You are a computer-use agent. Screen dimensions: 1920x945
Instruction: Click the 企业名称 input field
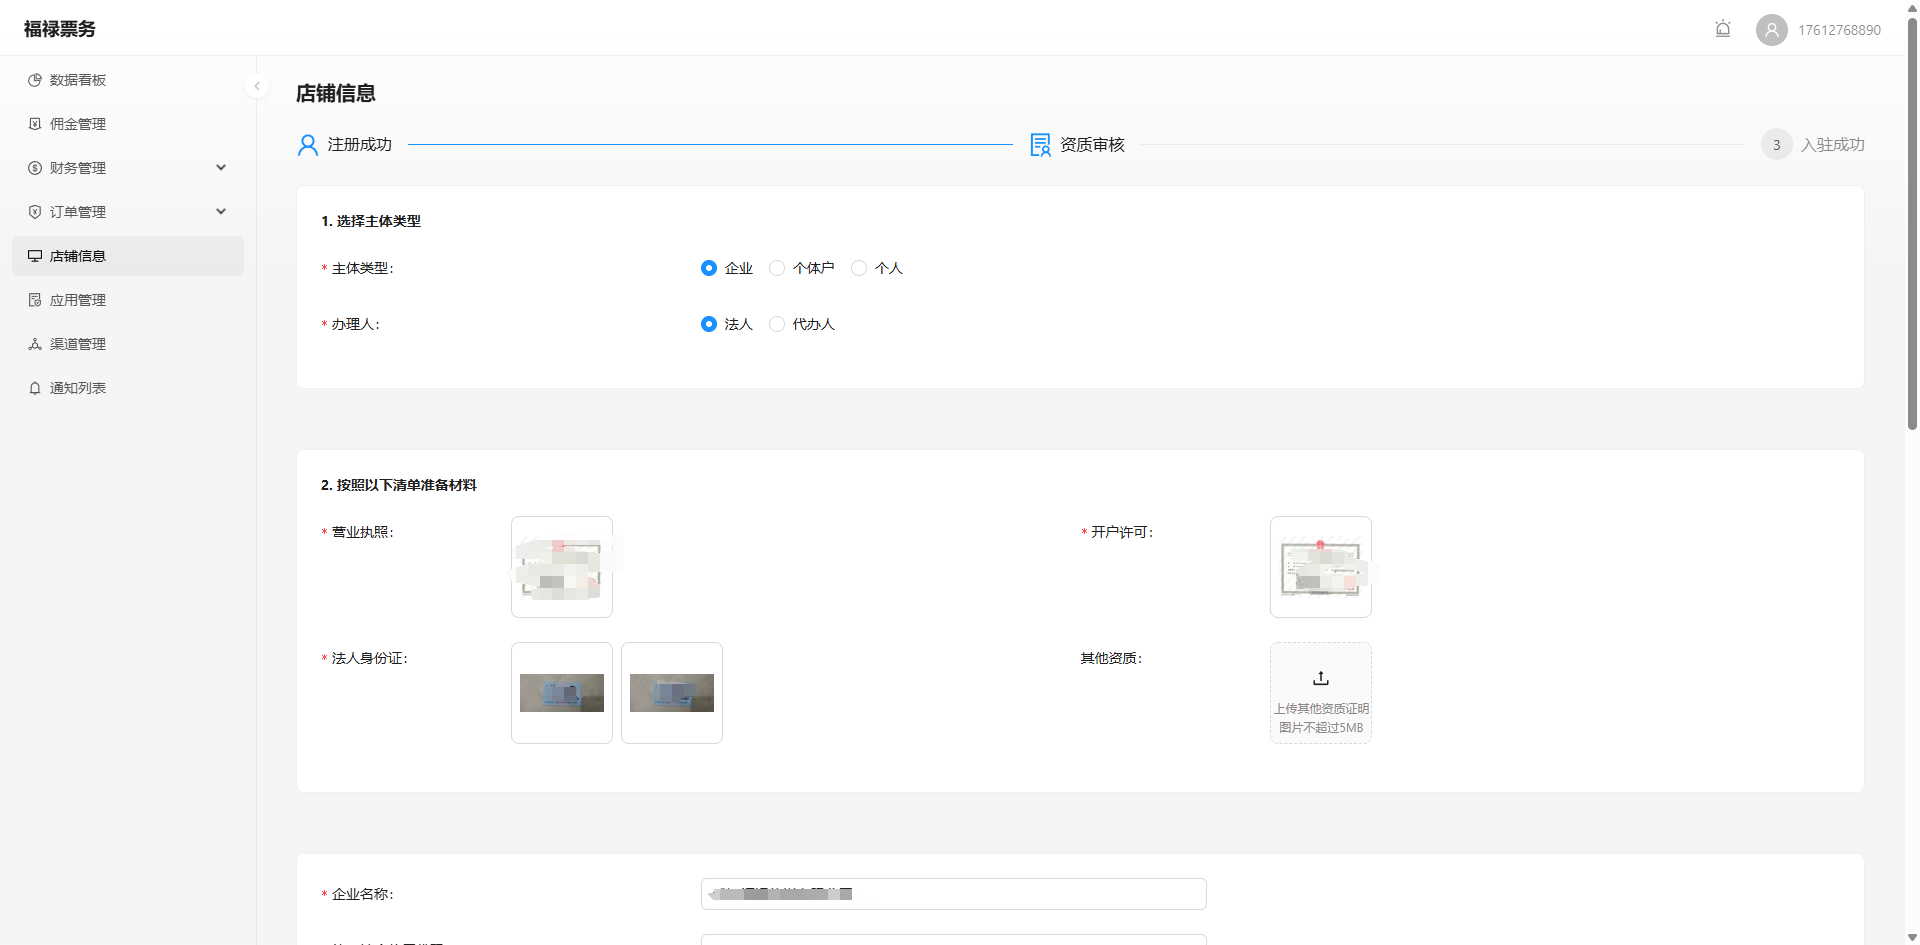click(x=953, y=894)
